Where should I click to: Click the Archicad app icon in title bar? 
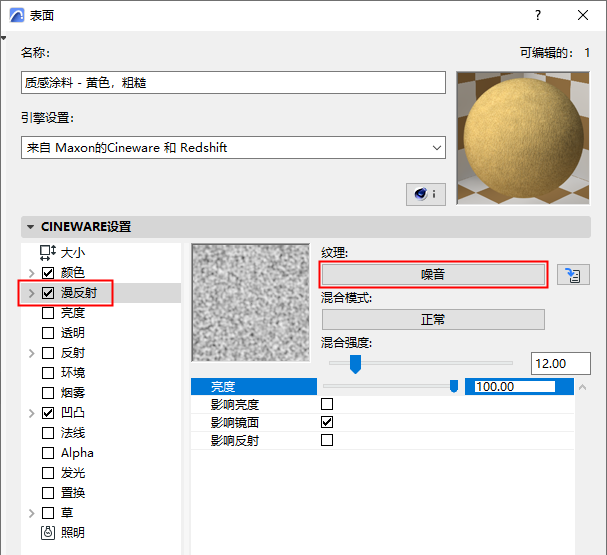coord(17,15)
